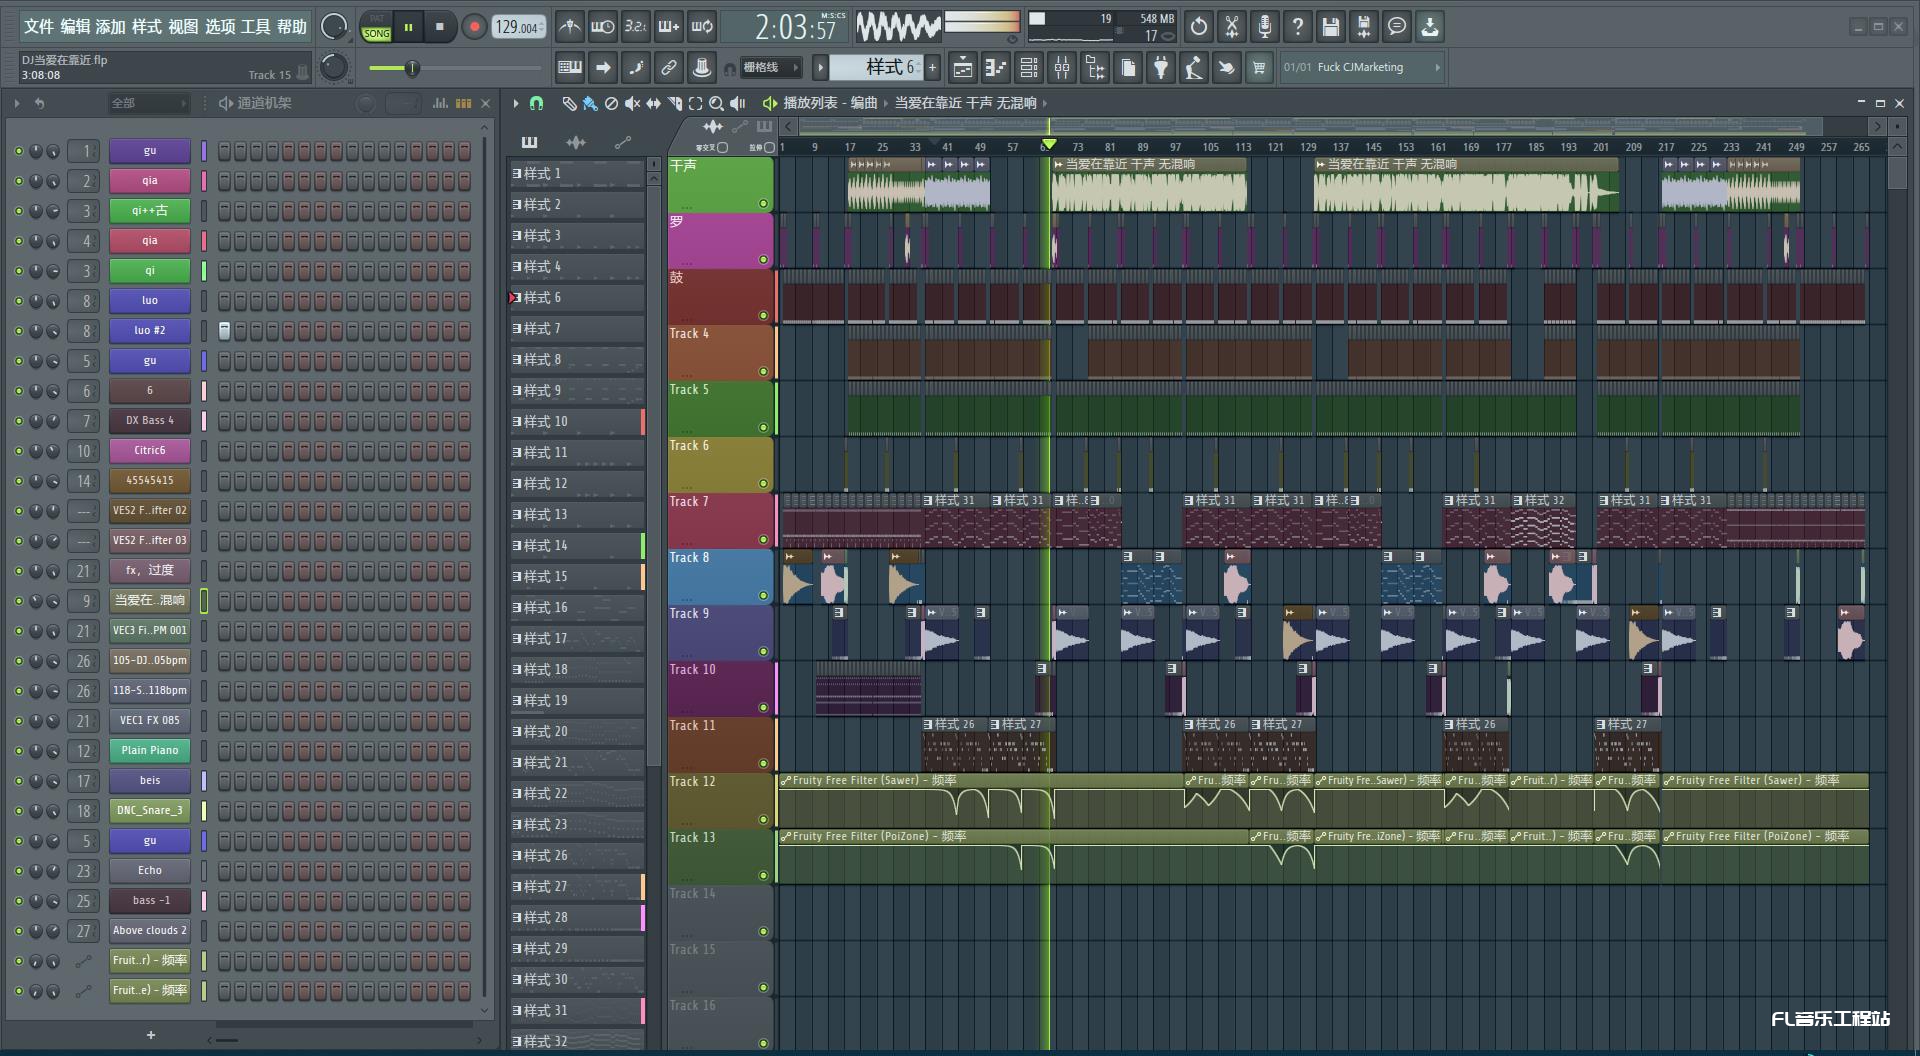This screenshot has height=1056, width=1920.
Task: Toggle multilink to controllers knob icon
Action: tap(702, 68)
